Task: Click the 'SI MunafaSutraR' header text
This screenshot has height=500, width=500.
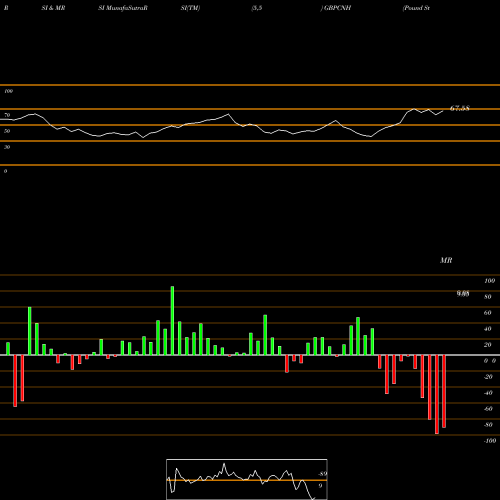Action: coord(123,8)
